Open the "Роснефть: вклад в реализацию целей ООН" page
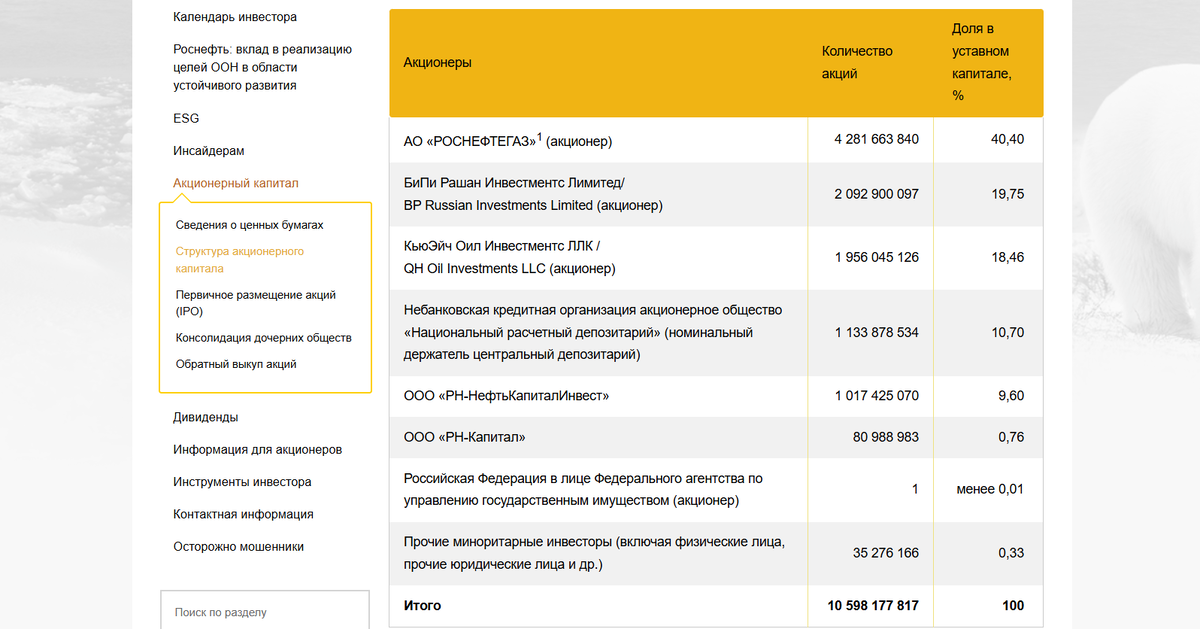The height and width of the screenshot is (629, 1200). 262,66
